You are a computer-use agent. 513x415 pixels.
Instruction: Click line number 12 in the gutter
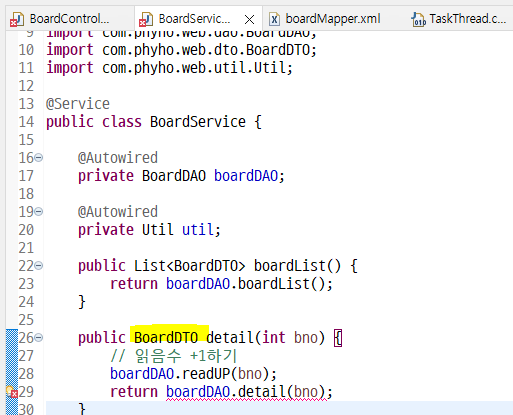pos(26,86)
